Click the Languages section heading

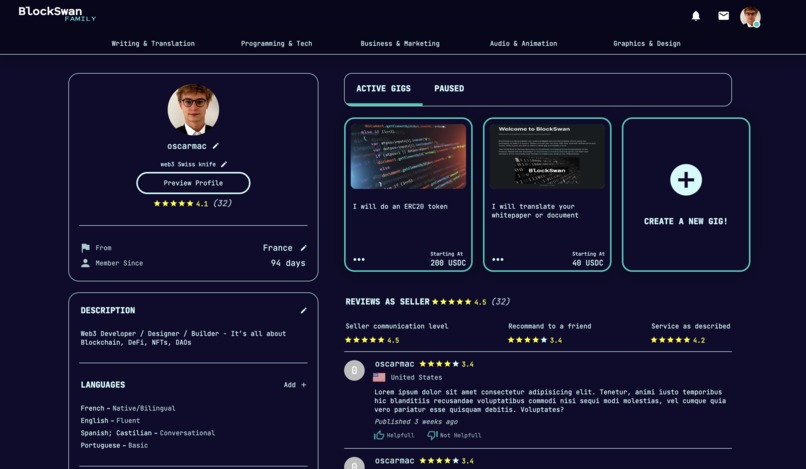[103, 385]
